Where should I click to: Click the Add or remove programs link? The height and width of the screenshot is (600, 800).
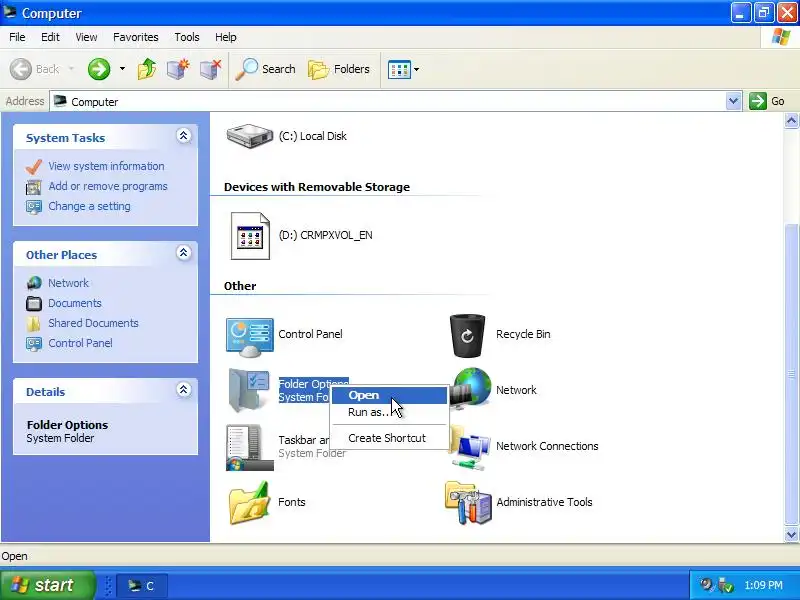tap(108, 186)
